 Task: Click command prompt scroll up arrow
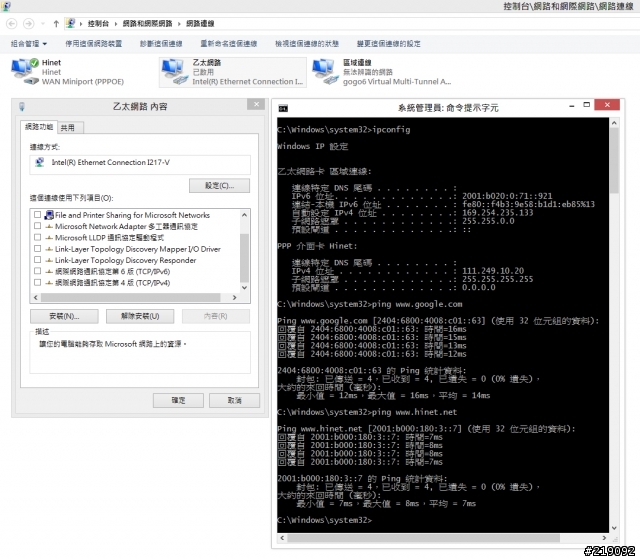(614, 123)
